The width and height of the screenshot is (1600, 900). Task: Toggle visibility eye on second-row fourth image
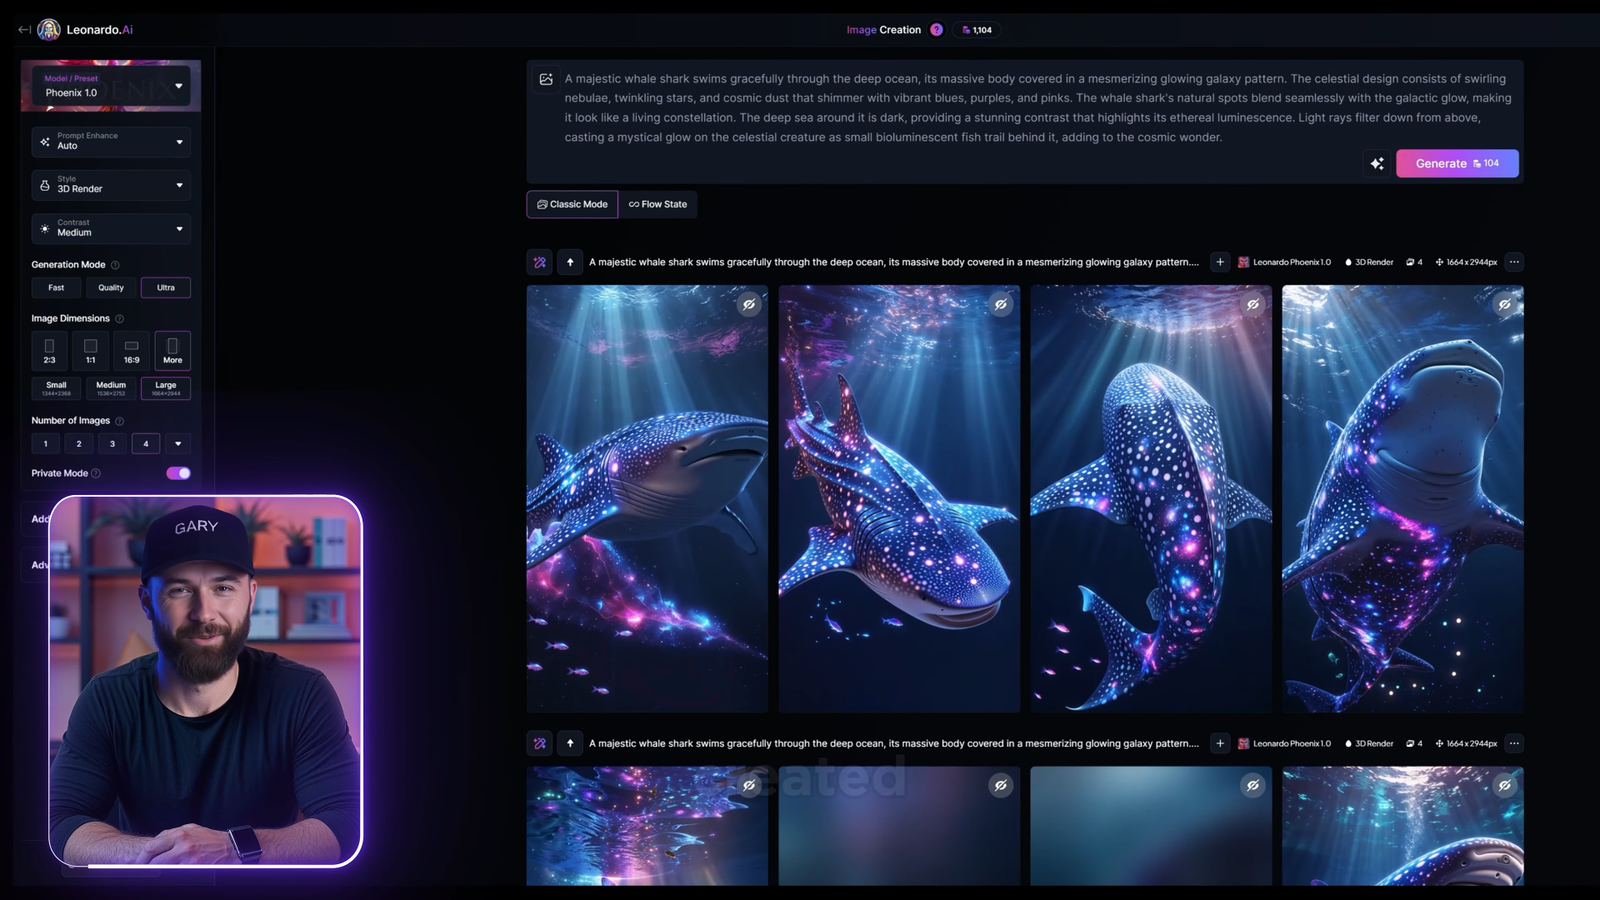pos(1504,786)
